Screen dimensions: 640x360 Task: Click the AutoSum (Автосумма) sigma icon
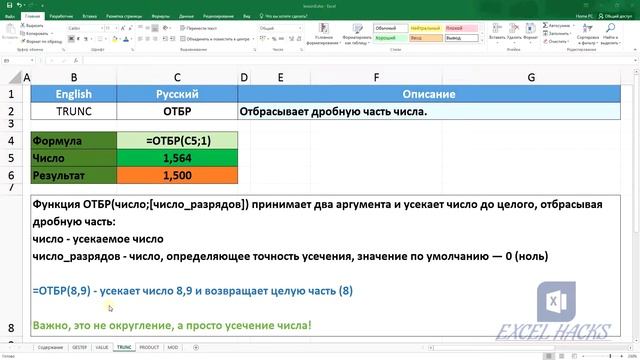(x=545, y=25)
